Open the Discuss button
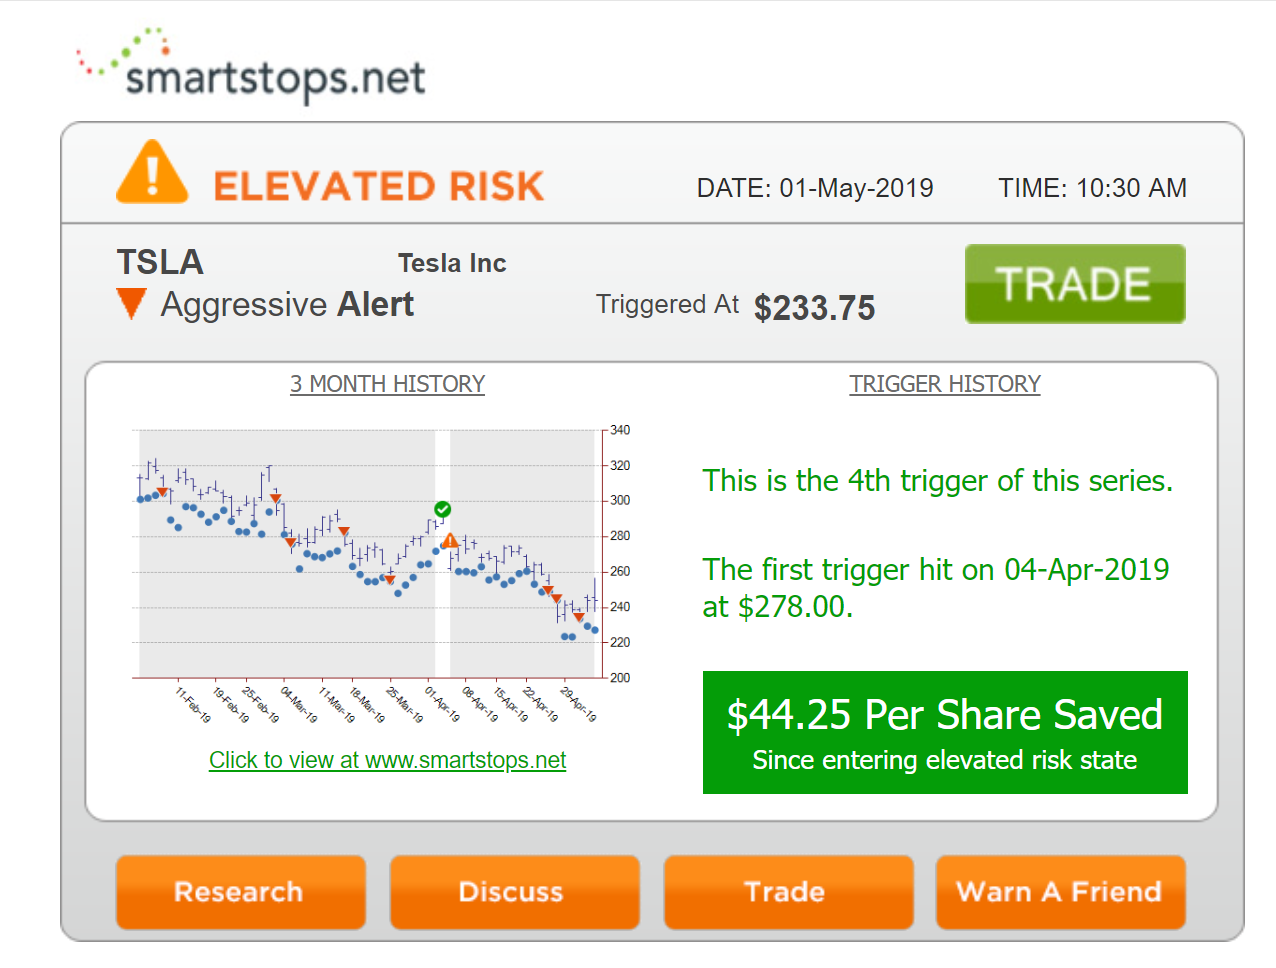The width and height of the screenshot is (1276, 968). (x=515, y=892)
